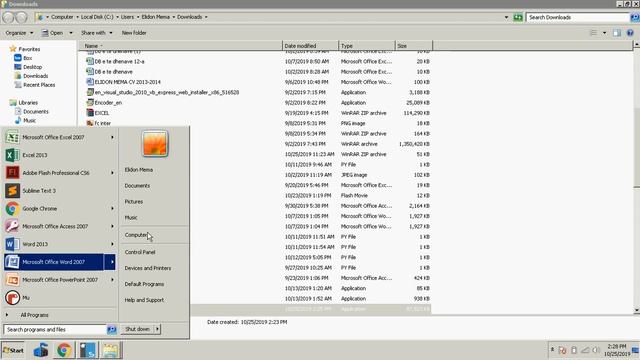This screenshot has width=640, height=360.
Task: Open the Share with dropdown
Action: 96,33
